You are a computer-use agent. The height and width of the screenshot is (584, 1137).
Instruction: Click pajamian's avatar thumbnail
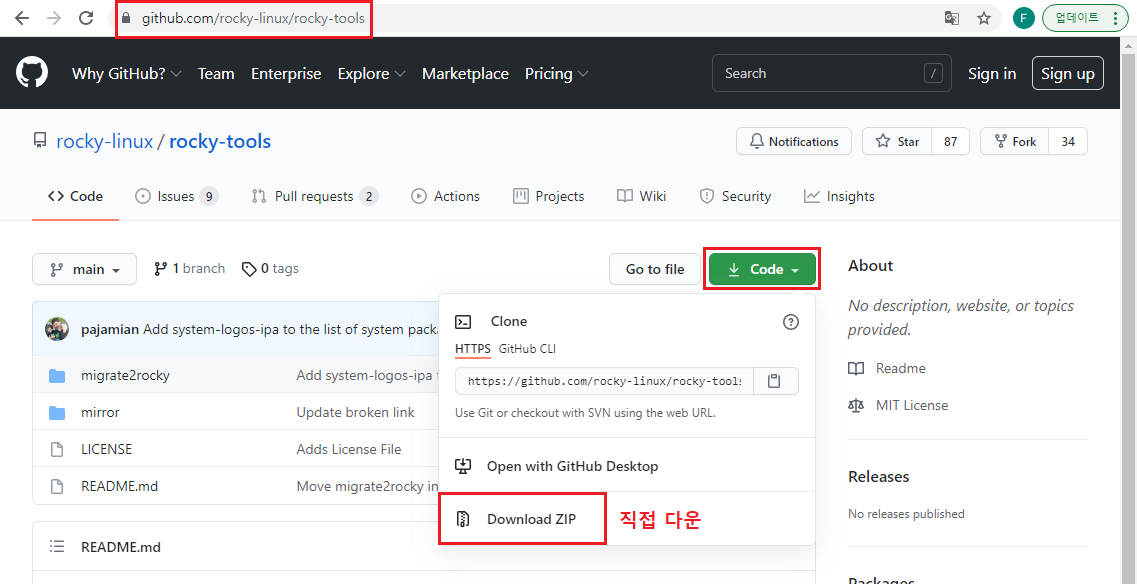point(57,329)
